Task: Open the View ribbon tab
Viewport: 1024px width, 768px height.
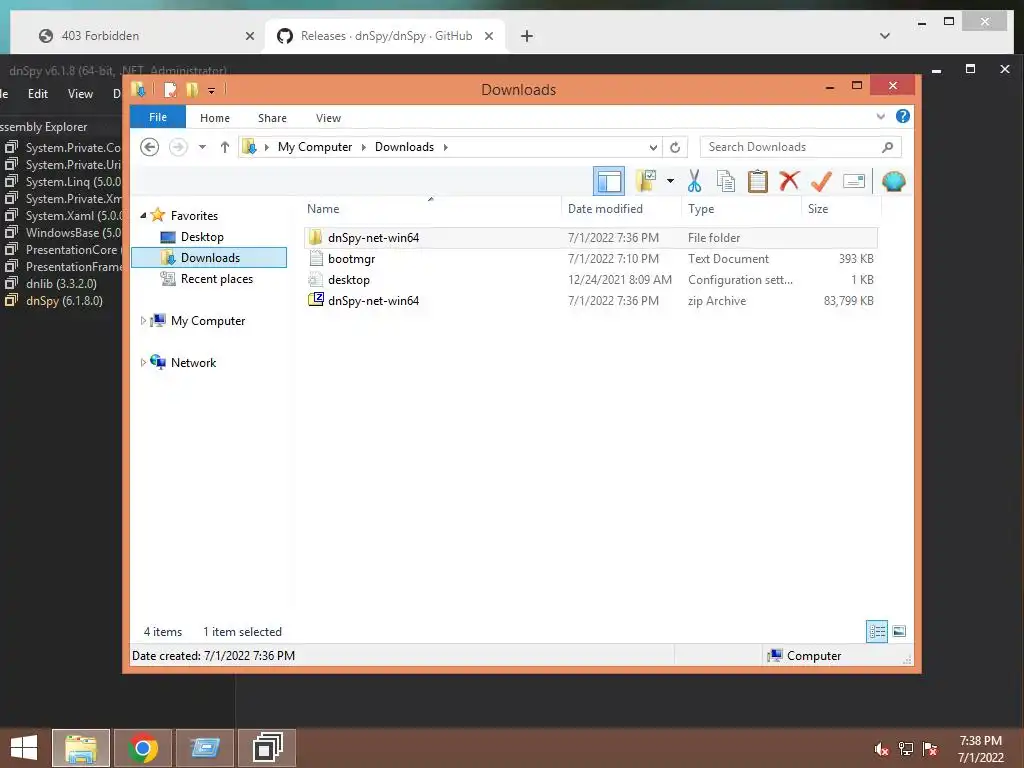Action: [x=328, y=118]
